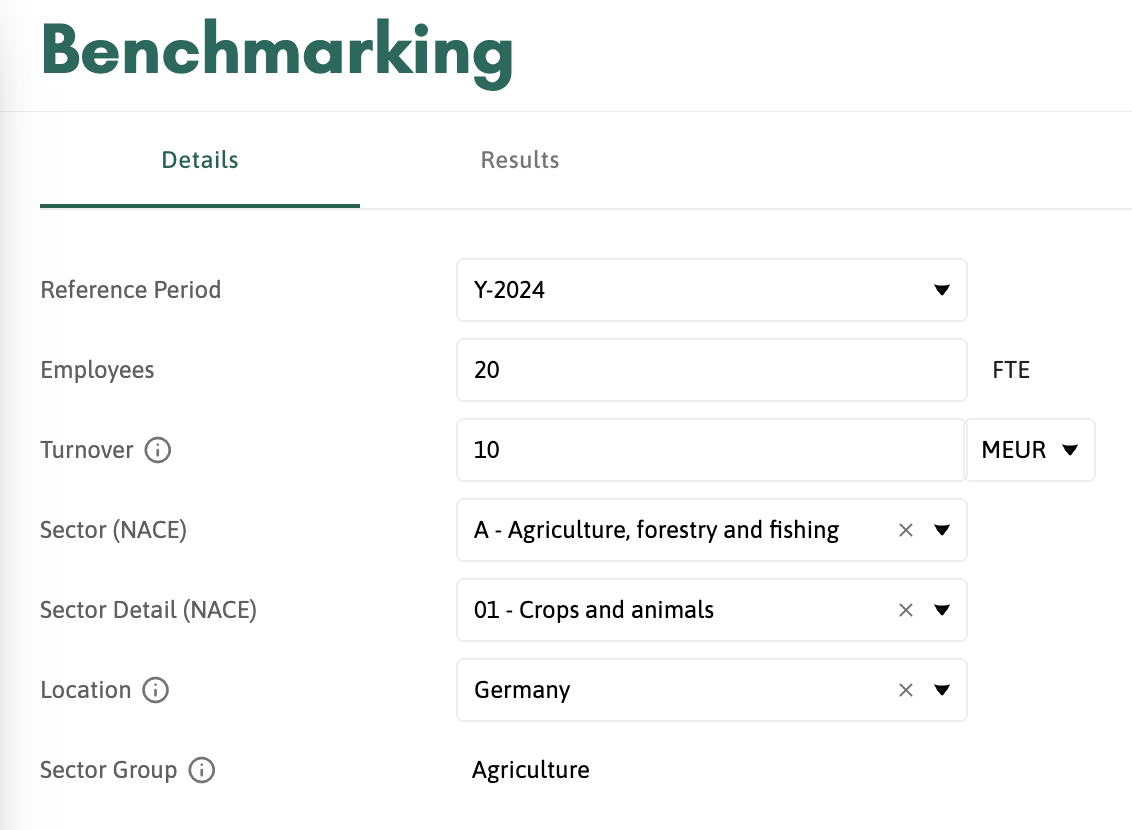This screenshot has height=830, width=1132.
Task: Expand the Location dropdown arrow
Action: point(941,690)
